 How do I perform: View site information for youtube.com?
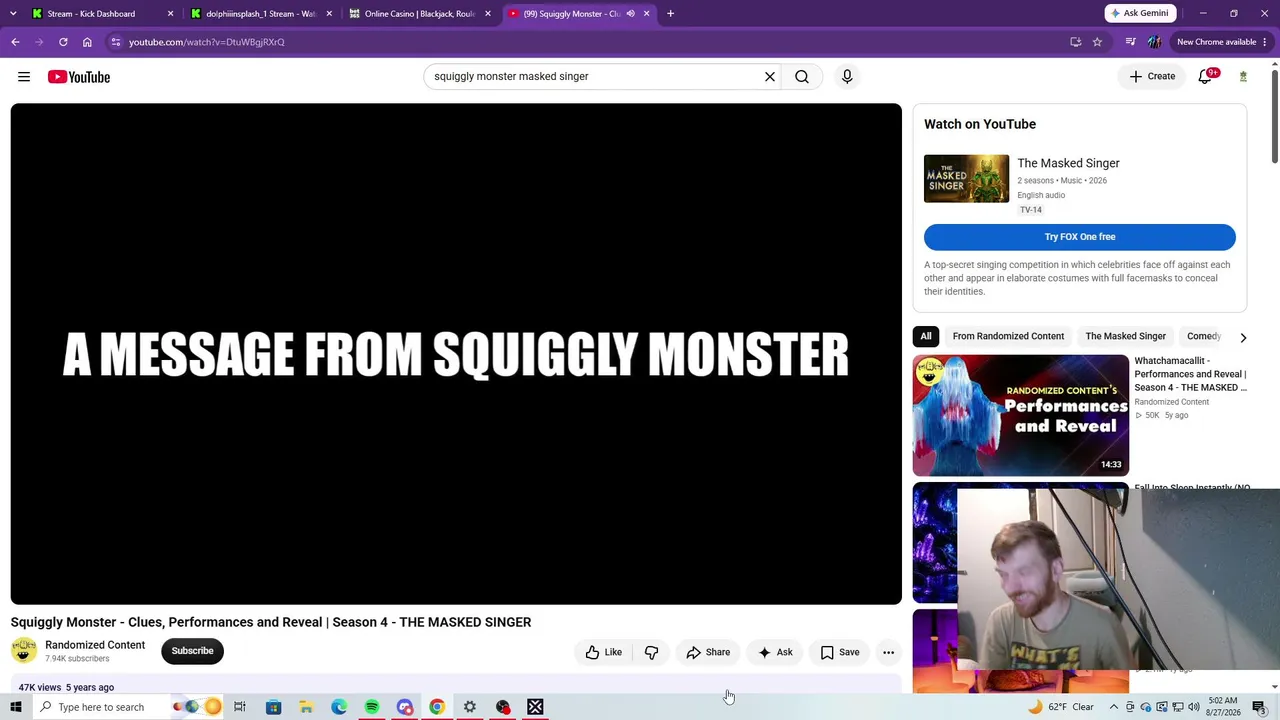(x=116, y=42)
